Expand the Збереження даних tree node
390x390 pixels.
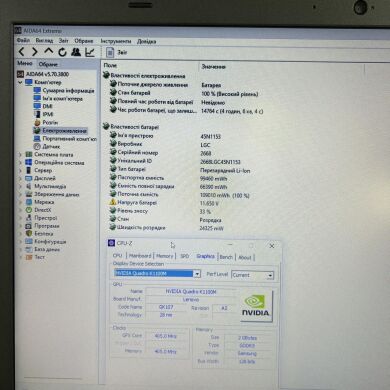[20, 194]
